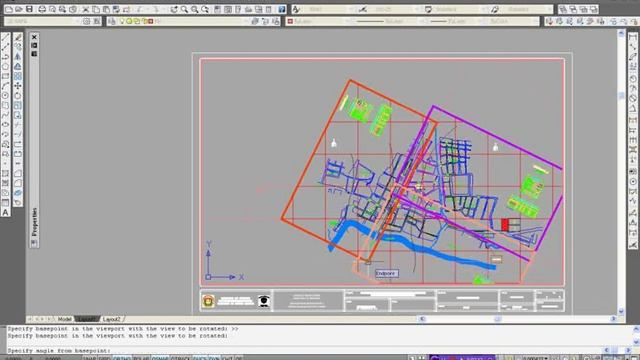
Task: Toggle GRID display in status bar
Action: click(x=104, y=358)
